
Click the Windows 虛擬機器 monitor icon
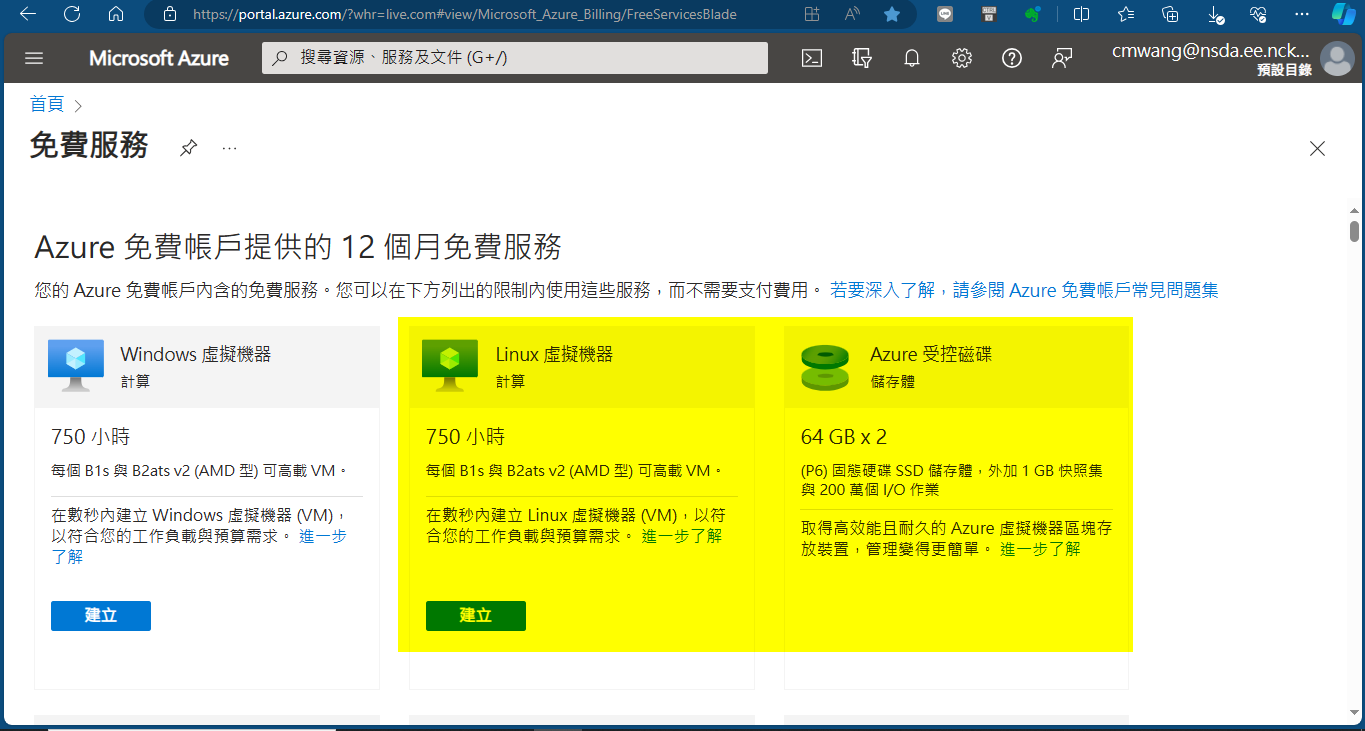(x=76, y=365)
